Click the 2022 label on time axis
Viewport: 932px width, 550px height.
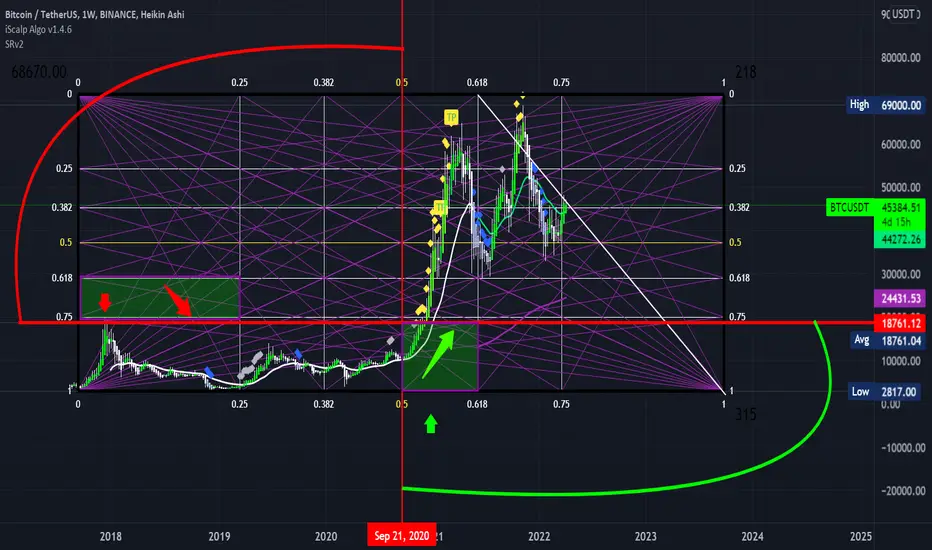pos(539,536)
